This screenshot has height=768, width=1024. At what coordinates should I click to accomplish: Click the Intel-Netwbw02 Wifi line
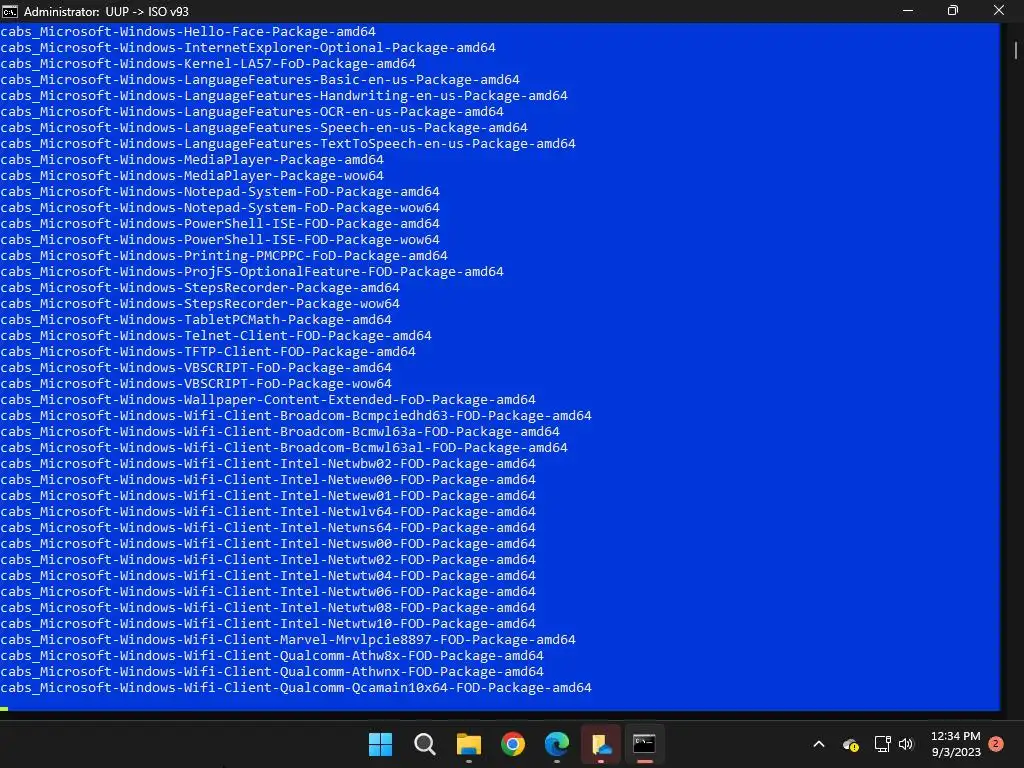click(268, 464)
